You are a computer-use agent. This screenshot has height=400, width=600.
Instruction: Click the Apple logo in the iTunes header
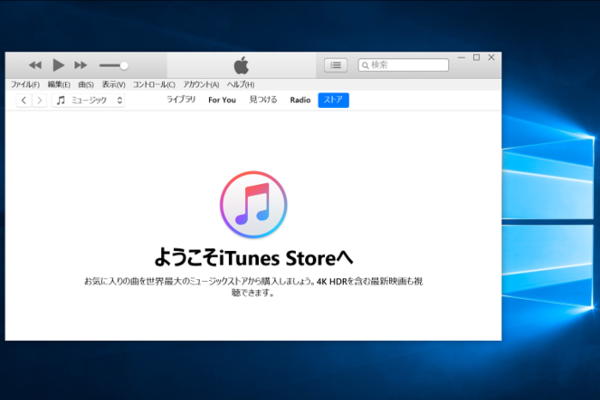point(241,65)
